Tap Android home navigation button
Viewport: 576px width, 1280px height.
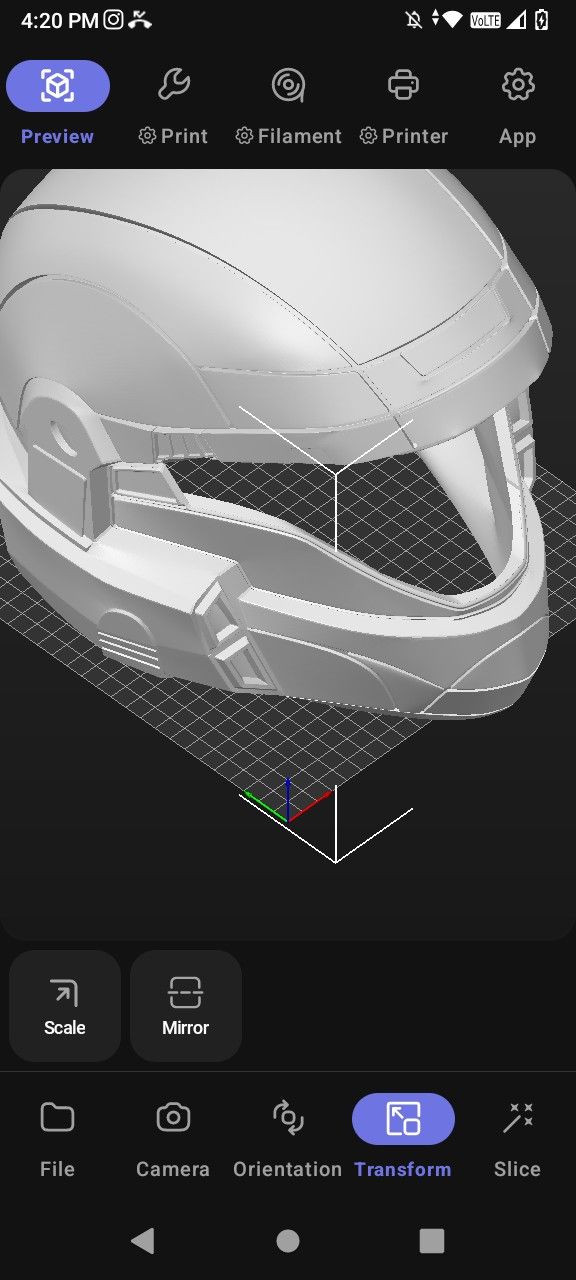tap(288, 1241)
